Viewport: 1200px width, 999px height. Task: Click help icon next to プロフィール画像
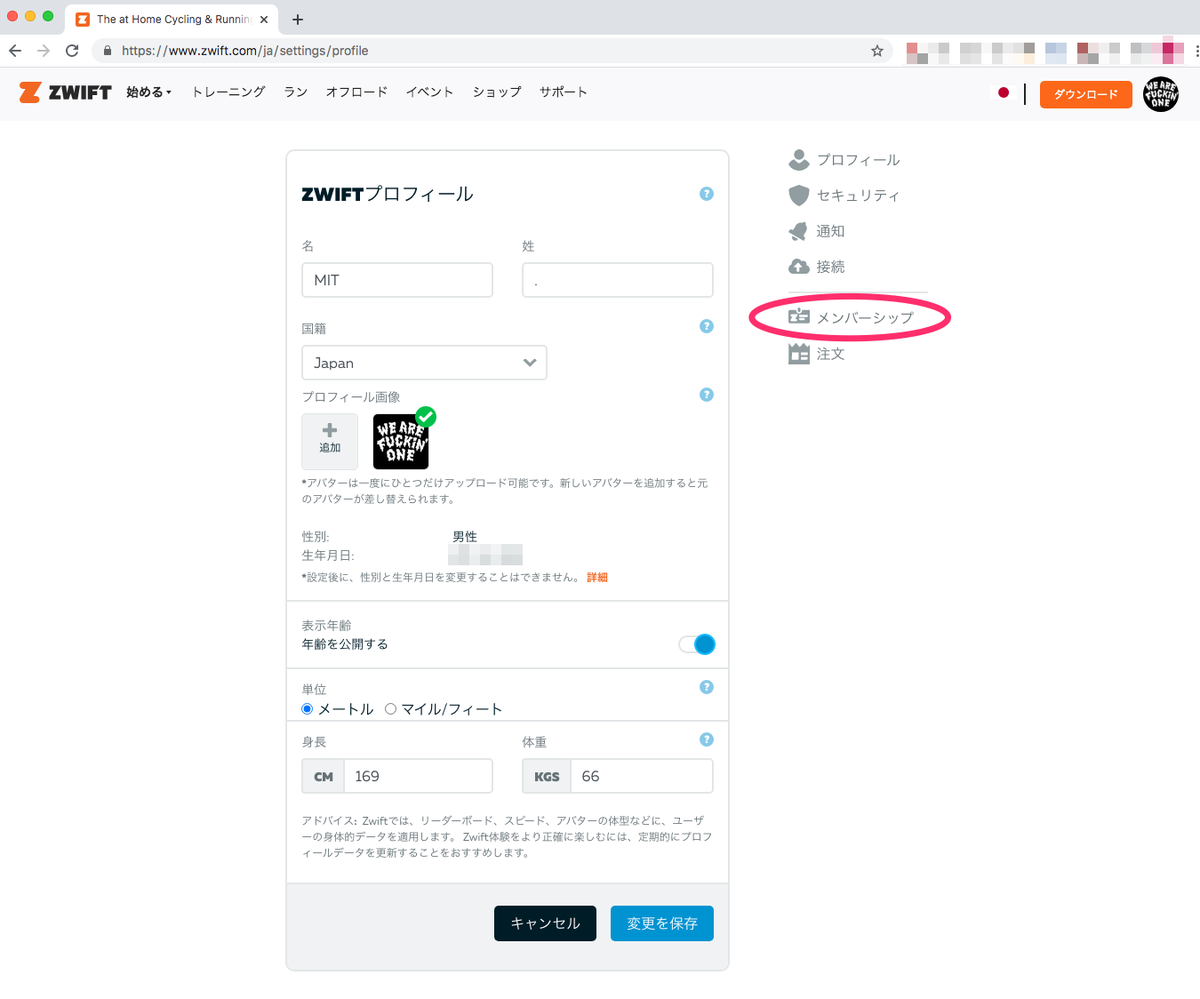(x=707, y=395)
